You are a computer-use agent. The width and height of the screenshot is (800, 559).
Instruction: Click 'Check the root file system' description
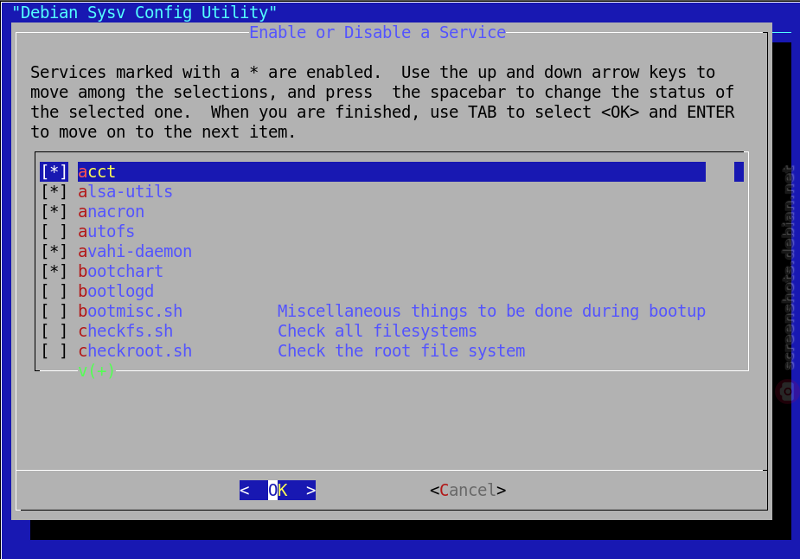[x=401, y=351]
